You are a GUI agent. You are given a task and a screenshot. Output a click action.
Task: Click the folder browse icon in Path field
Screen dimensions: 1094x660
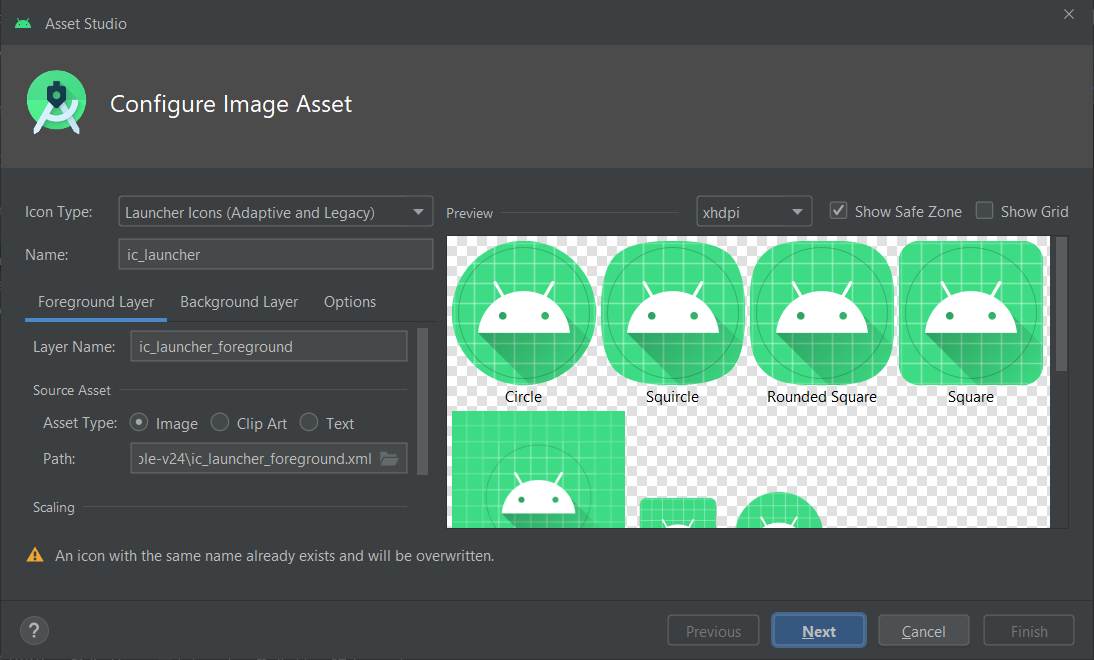[389, 458]
